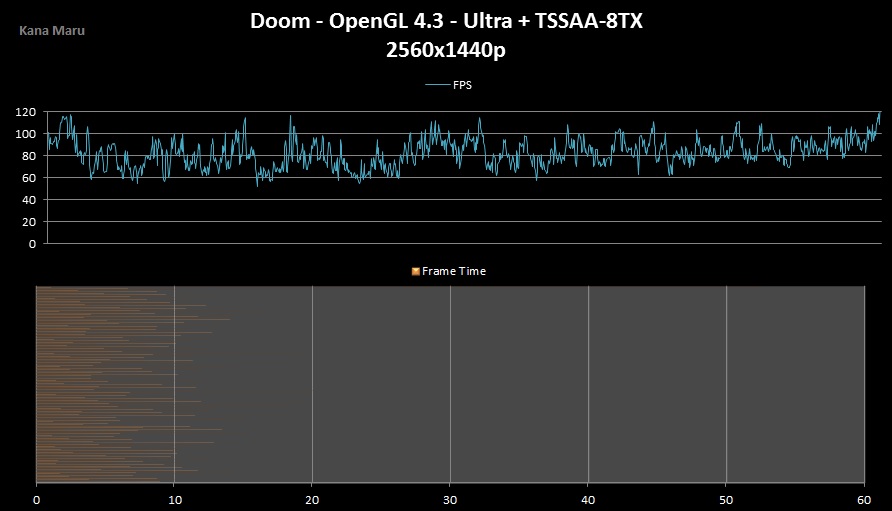892x511 pixels.
Task: Click the '50' label on Frame Time axis
Action: pos(726,500)
